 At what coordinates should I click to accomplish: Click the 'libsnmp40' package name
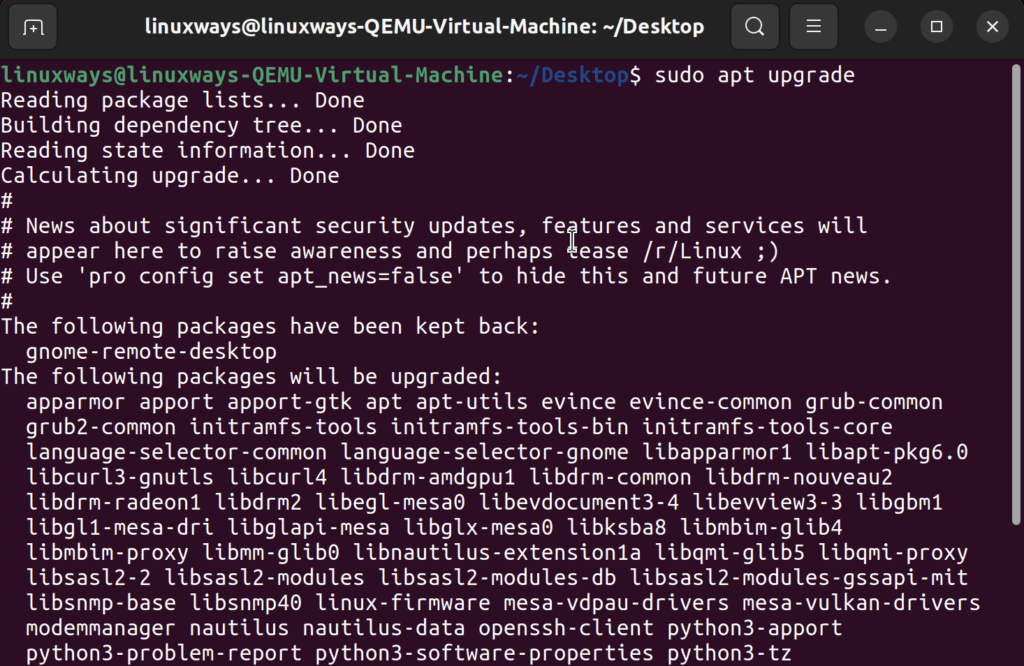246,603
